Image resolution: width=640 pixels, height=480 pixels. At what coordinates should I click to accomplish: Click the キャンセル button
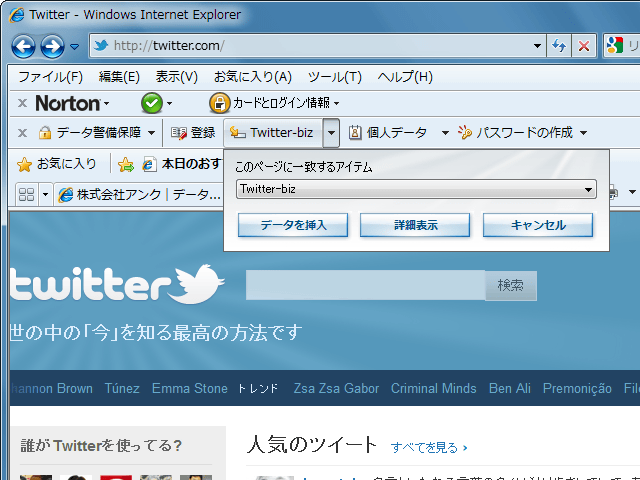click(538, 225)
